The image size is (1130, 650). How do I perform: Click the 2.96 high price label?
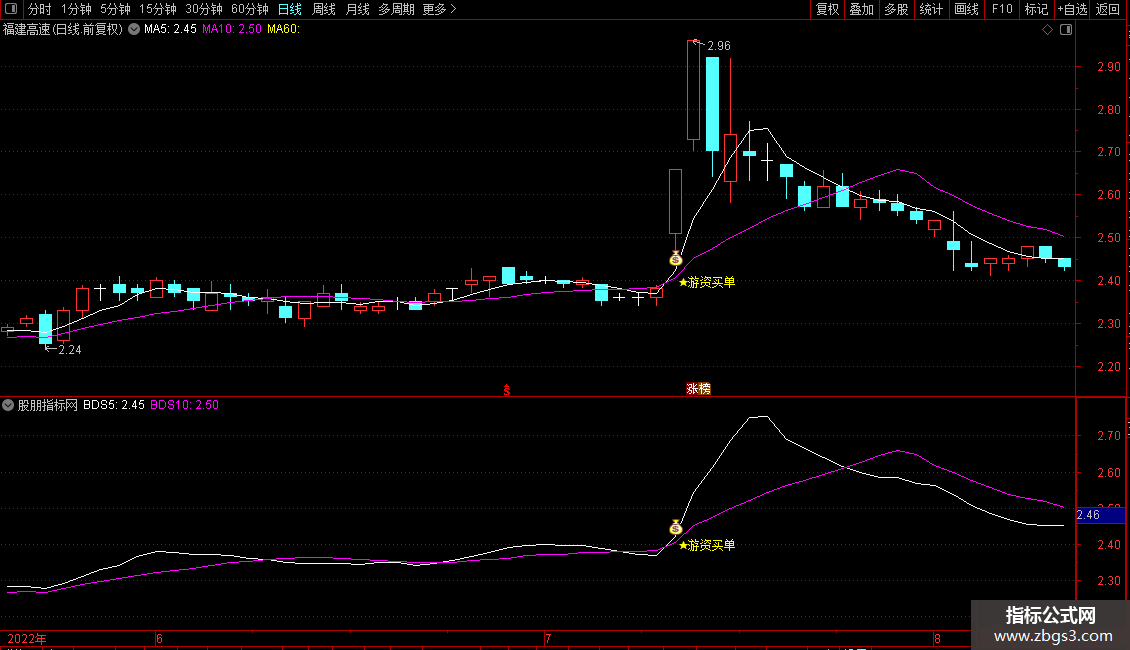719,45
